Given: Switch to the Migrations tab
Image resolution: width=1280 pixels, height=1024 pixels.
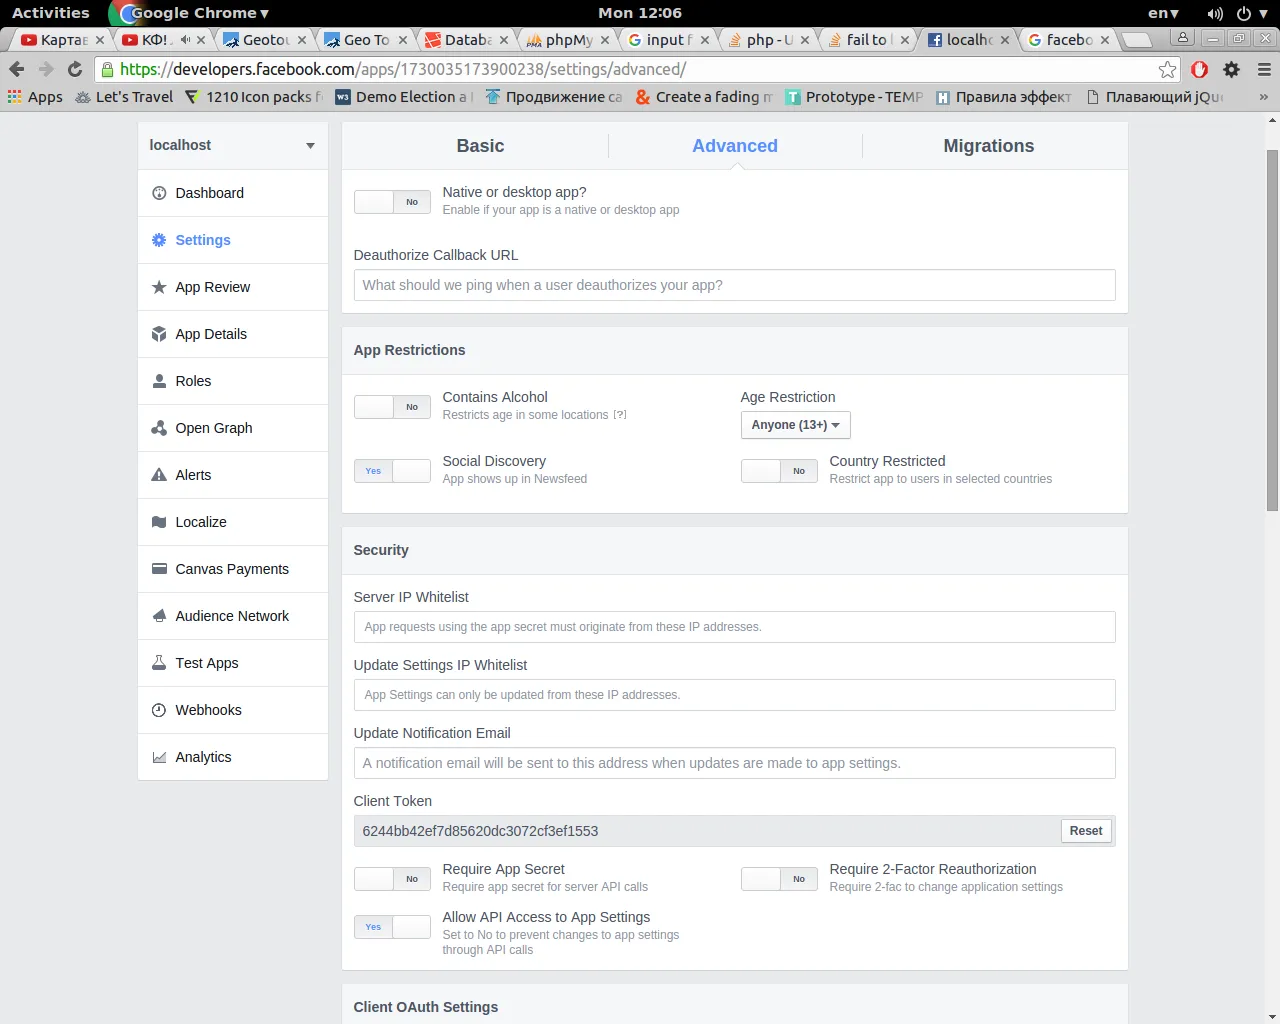Looking at the screenshot, I should point(989,146).
